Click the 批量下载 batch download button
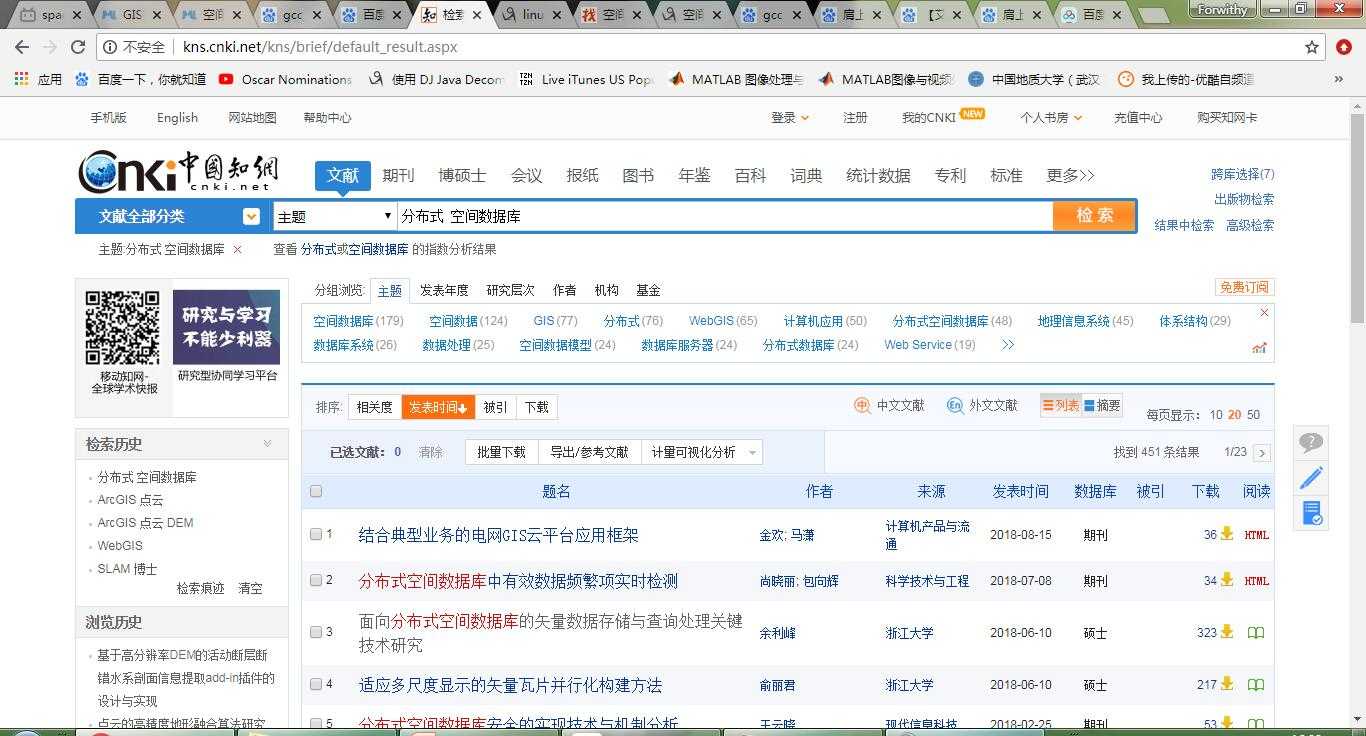This screenshot has width=1366, height=736. point(501,452)
